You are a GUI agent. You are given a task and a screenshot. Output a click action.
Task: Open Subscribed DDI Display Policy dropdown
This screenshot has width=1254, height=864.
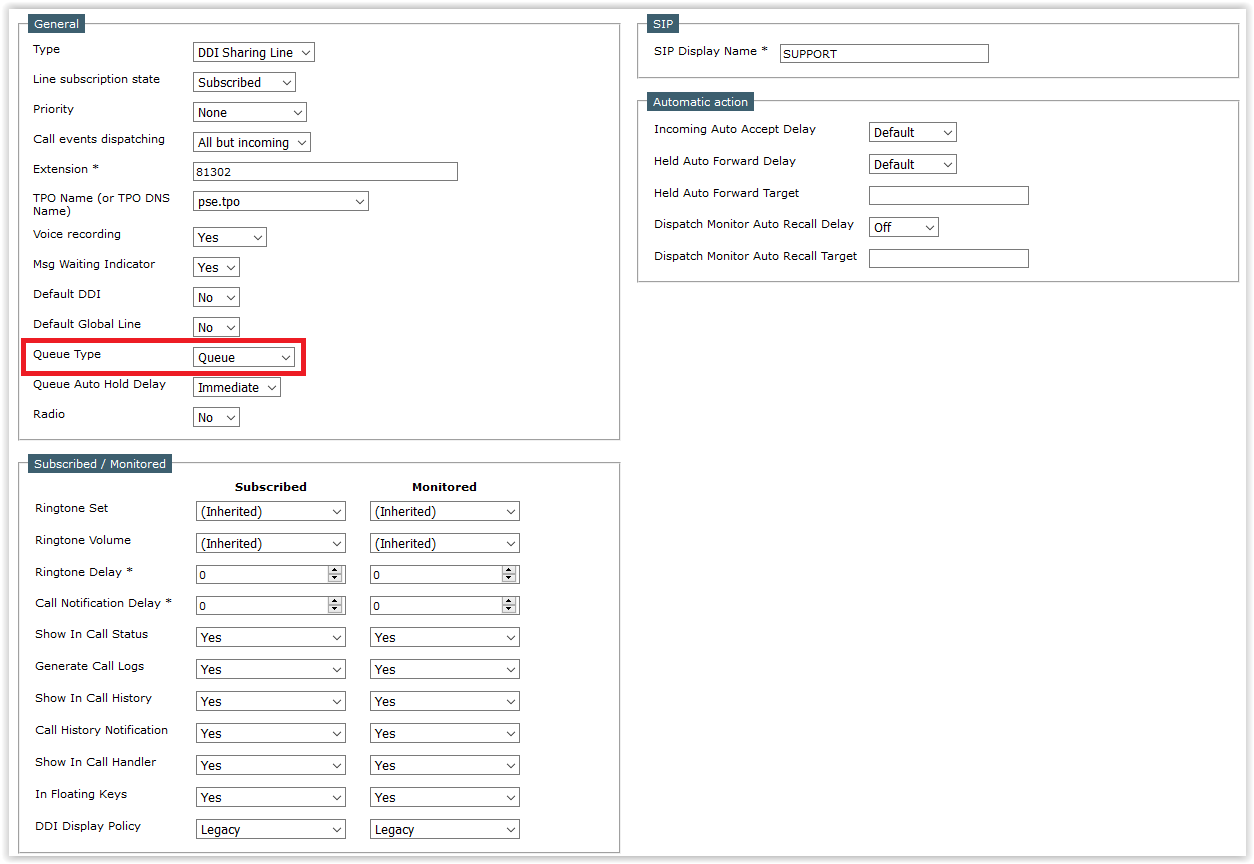pos(271,830)
